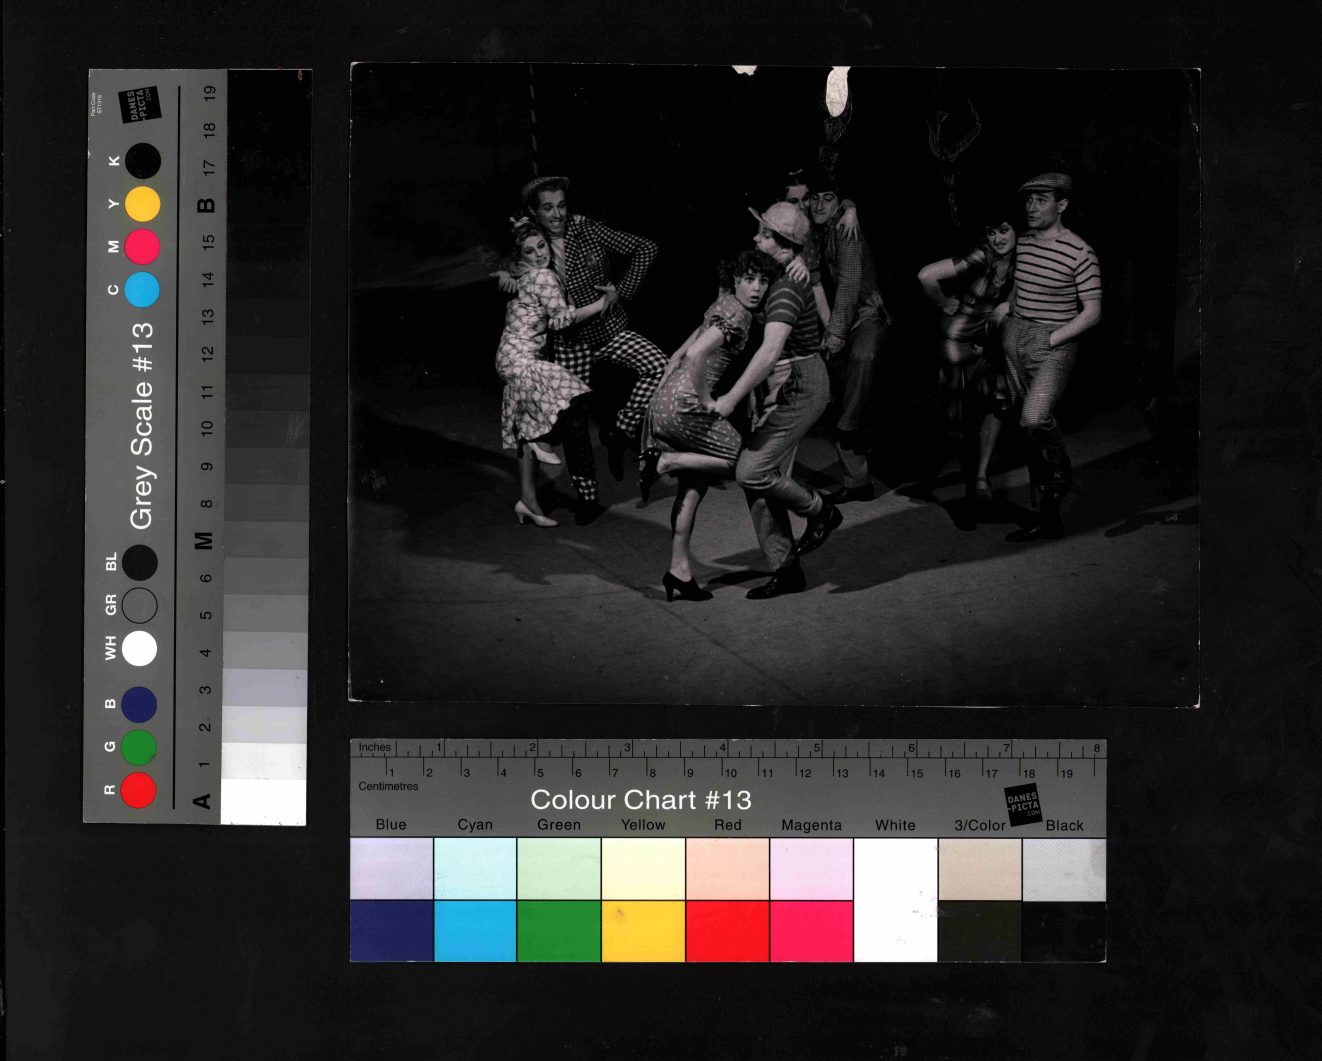
Task: Click the "Colour Chart #13" title text
Action: point(640,800)
